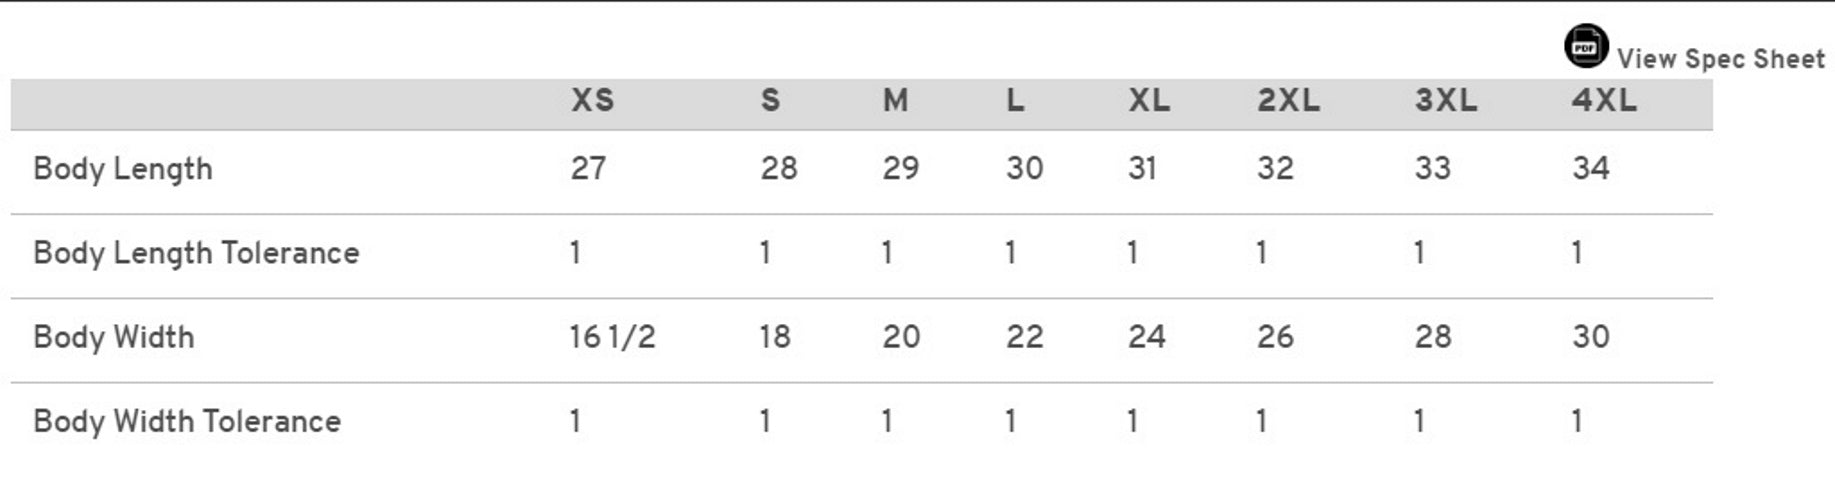Select the Body Width Tolerance row label
This screenshot has width=1835, height=500.
[x=187, y=421]
